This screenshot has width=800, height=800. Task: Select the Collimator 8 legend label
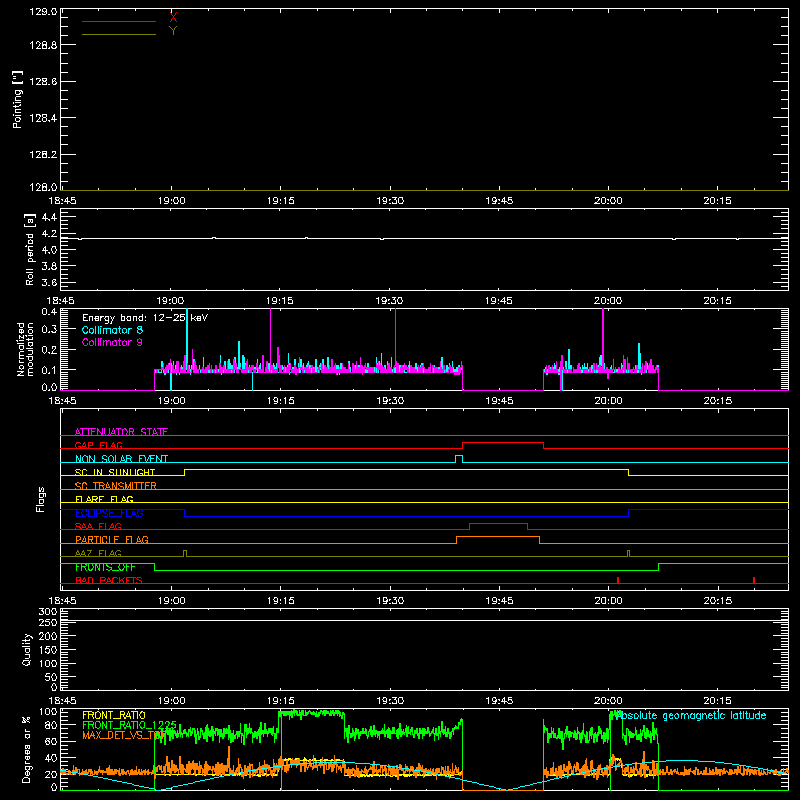click(112, 330)
